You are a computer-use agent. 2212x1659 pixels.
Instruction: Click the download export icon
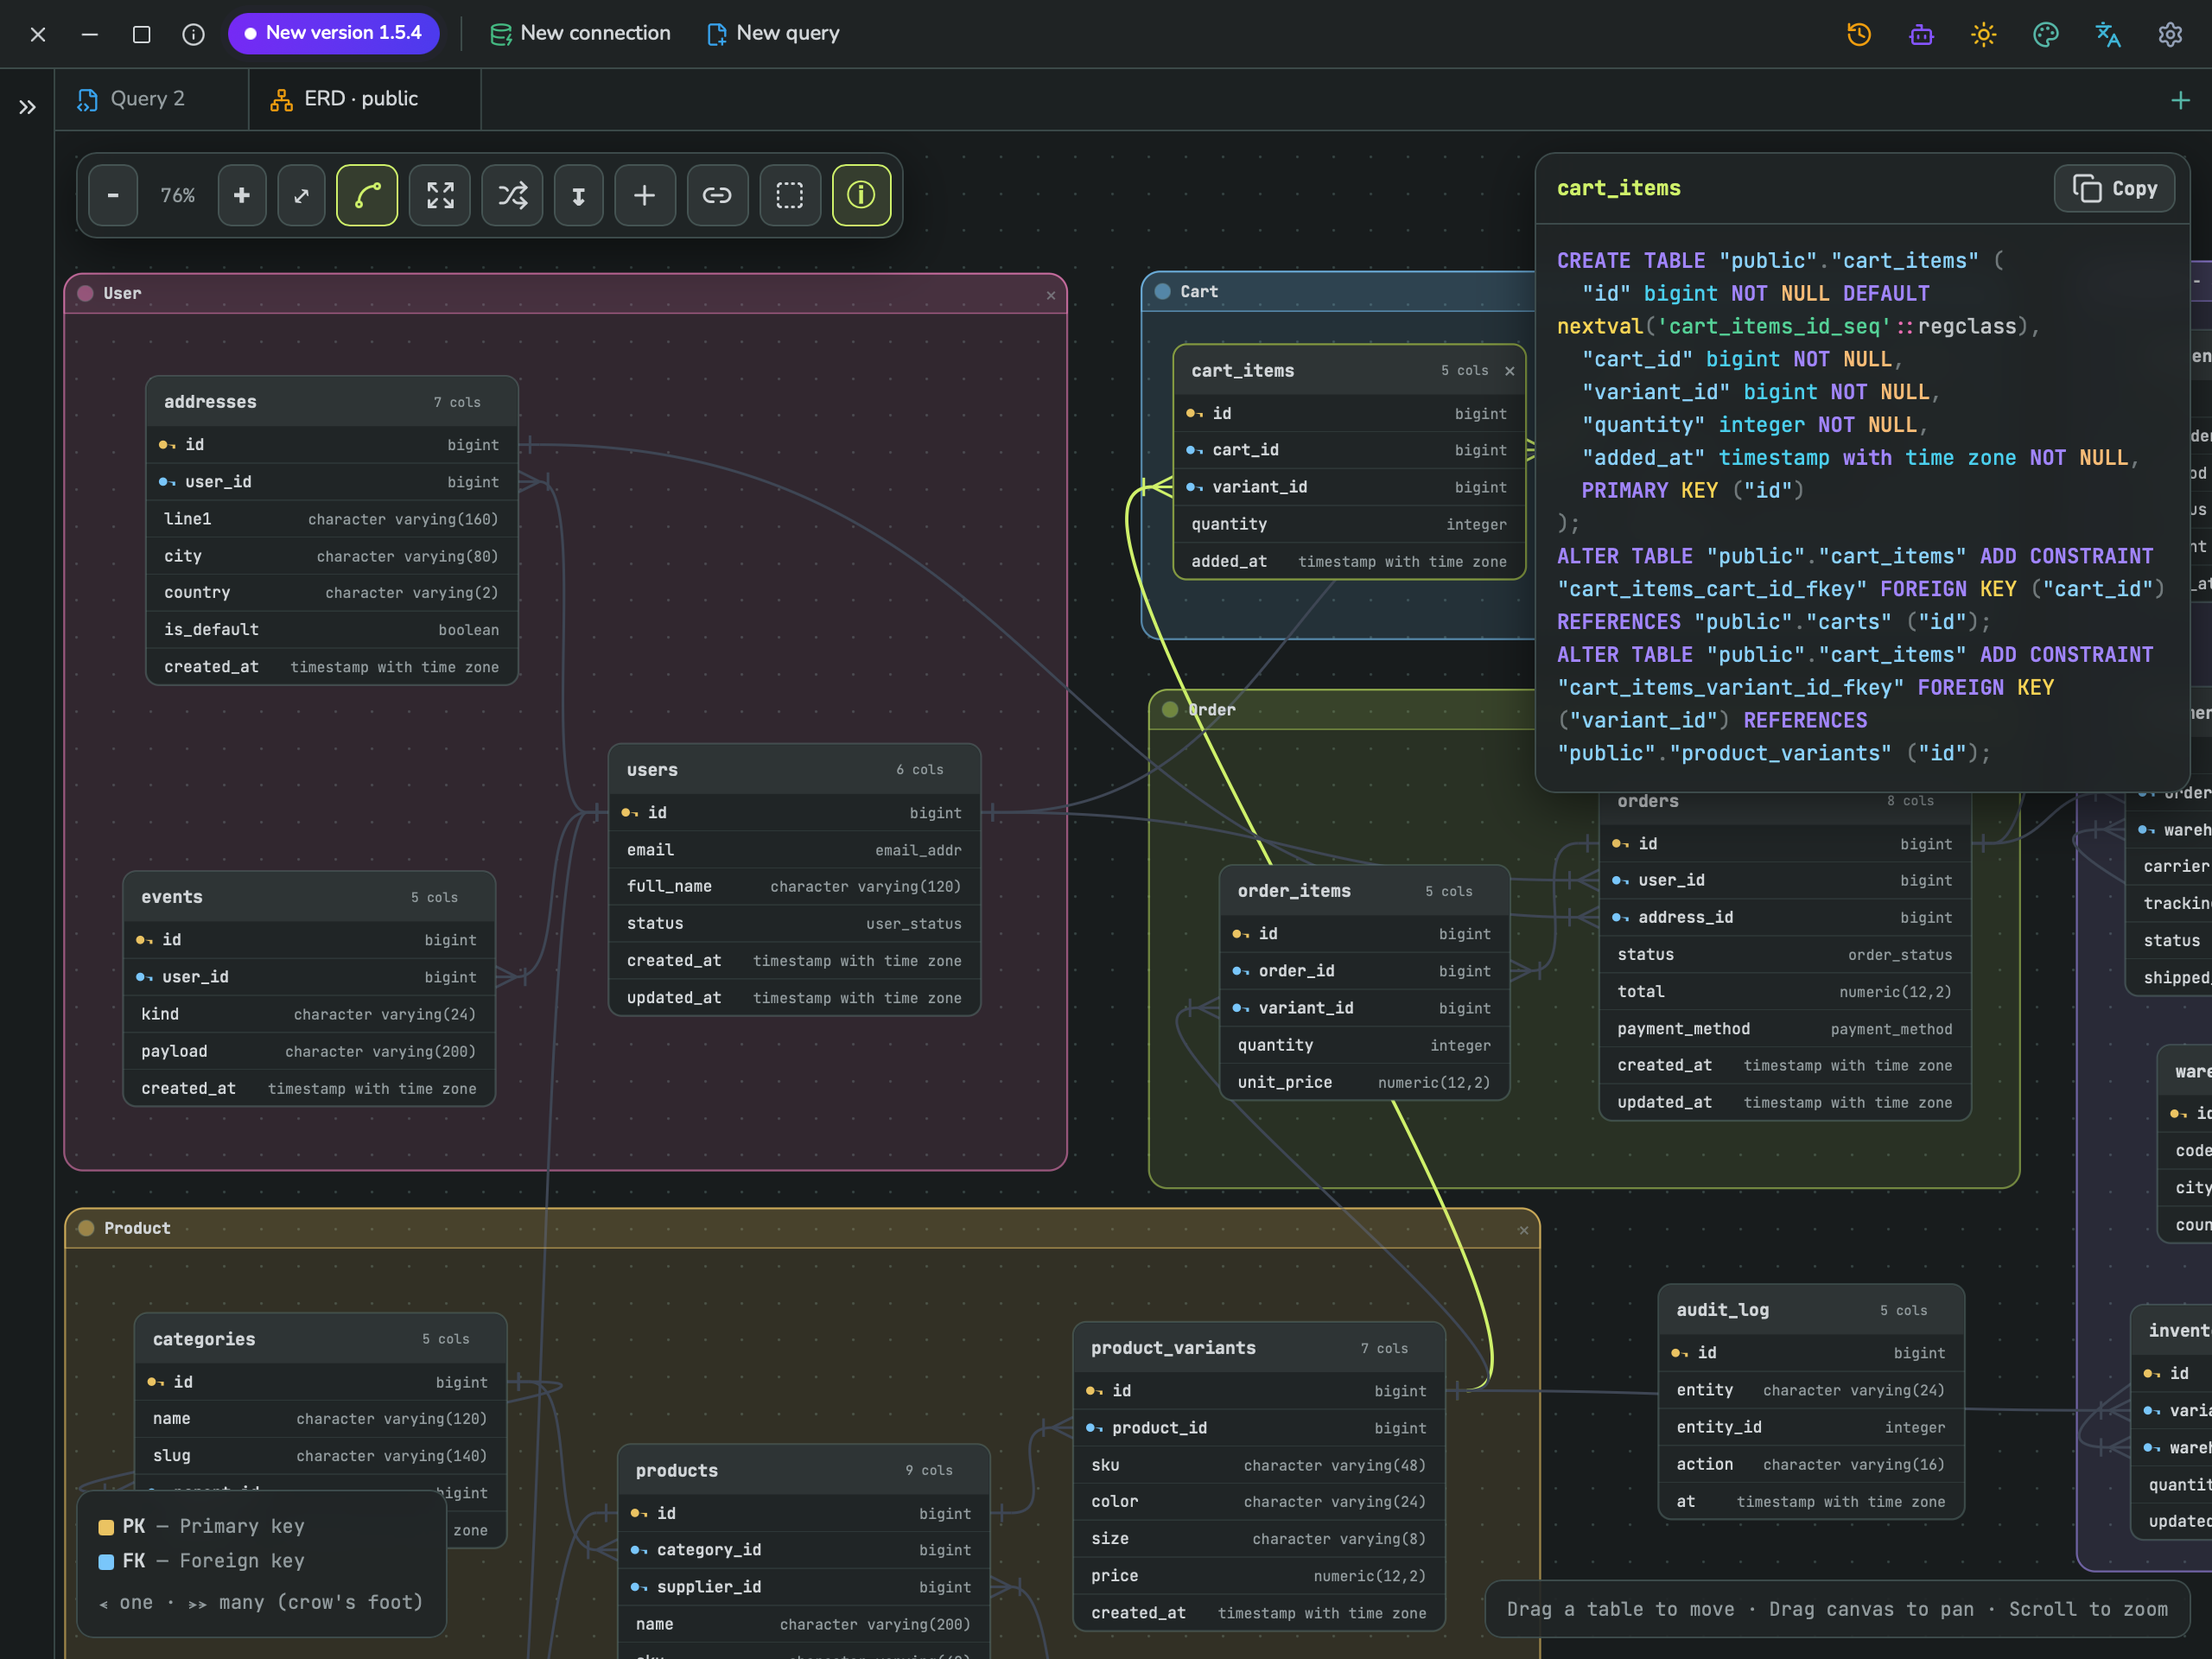click(579, 195)
